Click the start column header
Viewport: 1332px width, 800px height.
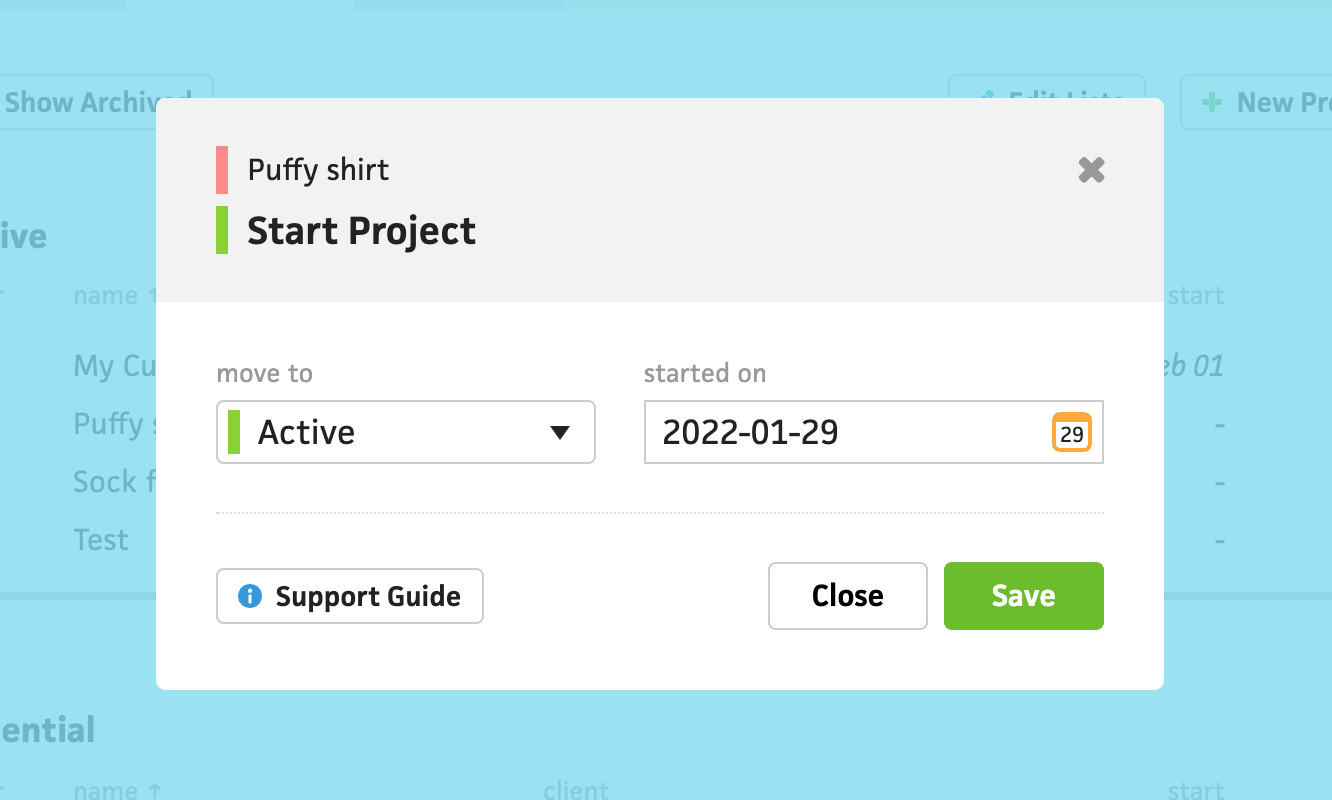pyautogui.click(x=1195, y=296)
